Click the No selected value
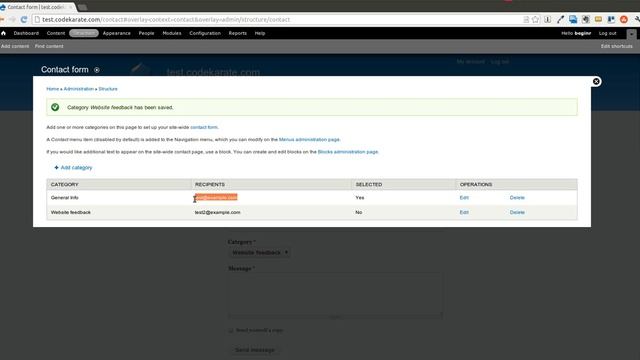The height and width of the screenshot is (360, 640). (x=359, y=212)
